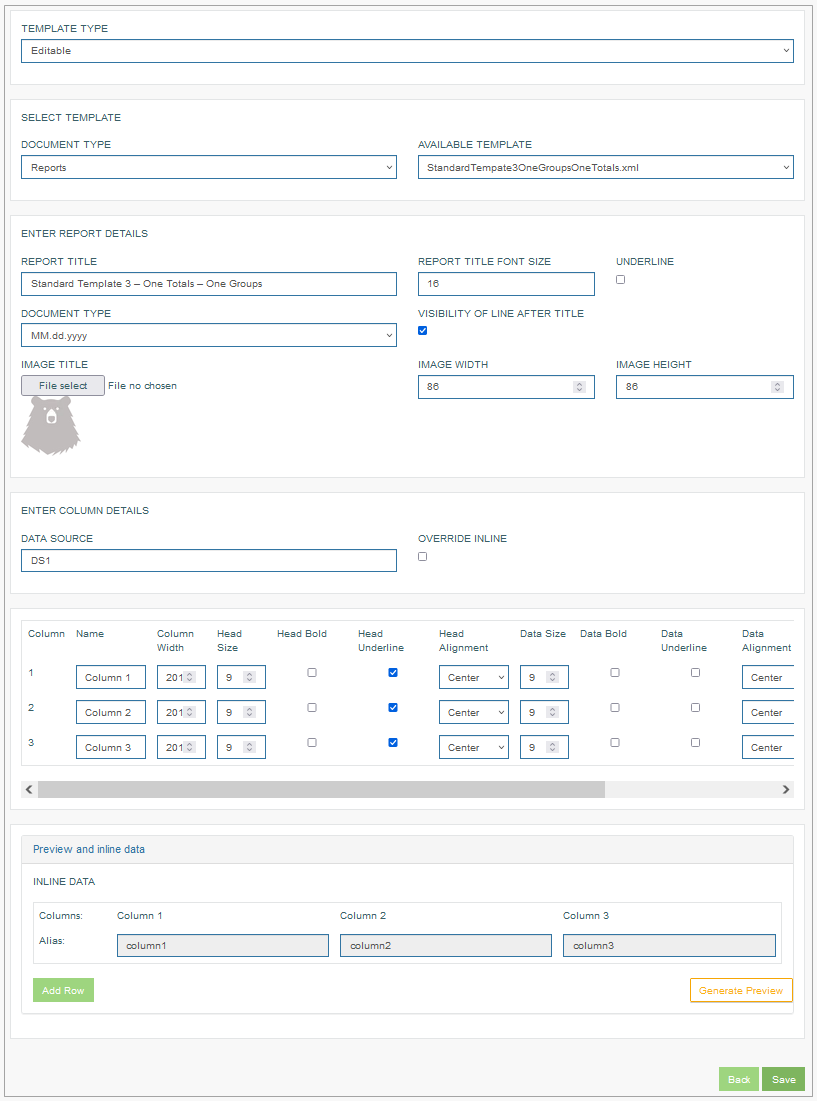Click the scroll right arrow of column table
This screenshot has width=817, height=1101.
[x=785, y=790]
